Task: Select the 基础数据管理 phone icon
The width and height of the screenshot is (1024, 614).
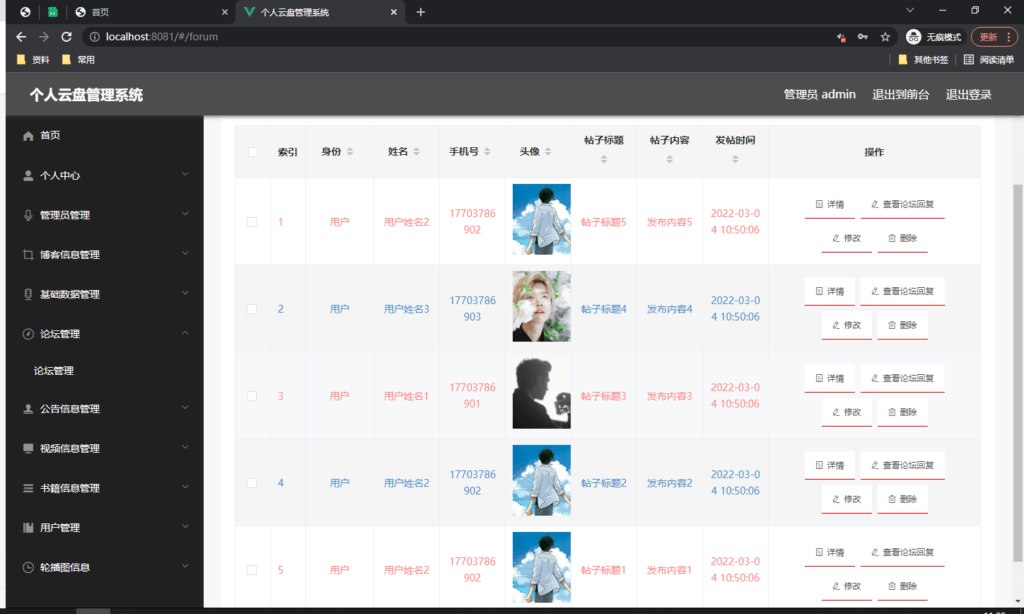Action: pos(25,294)
